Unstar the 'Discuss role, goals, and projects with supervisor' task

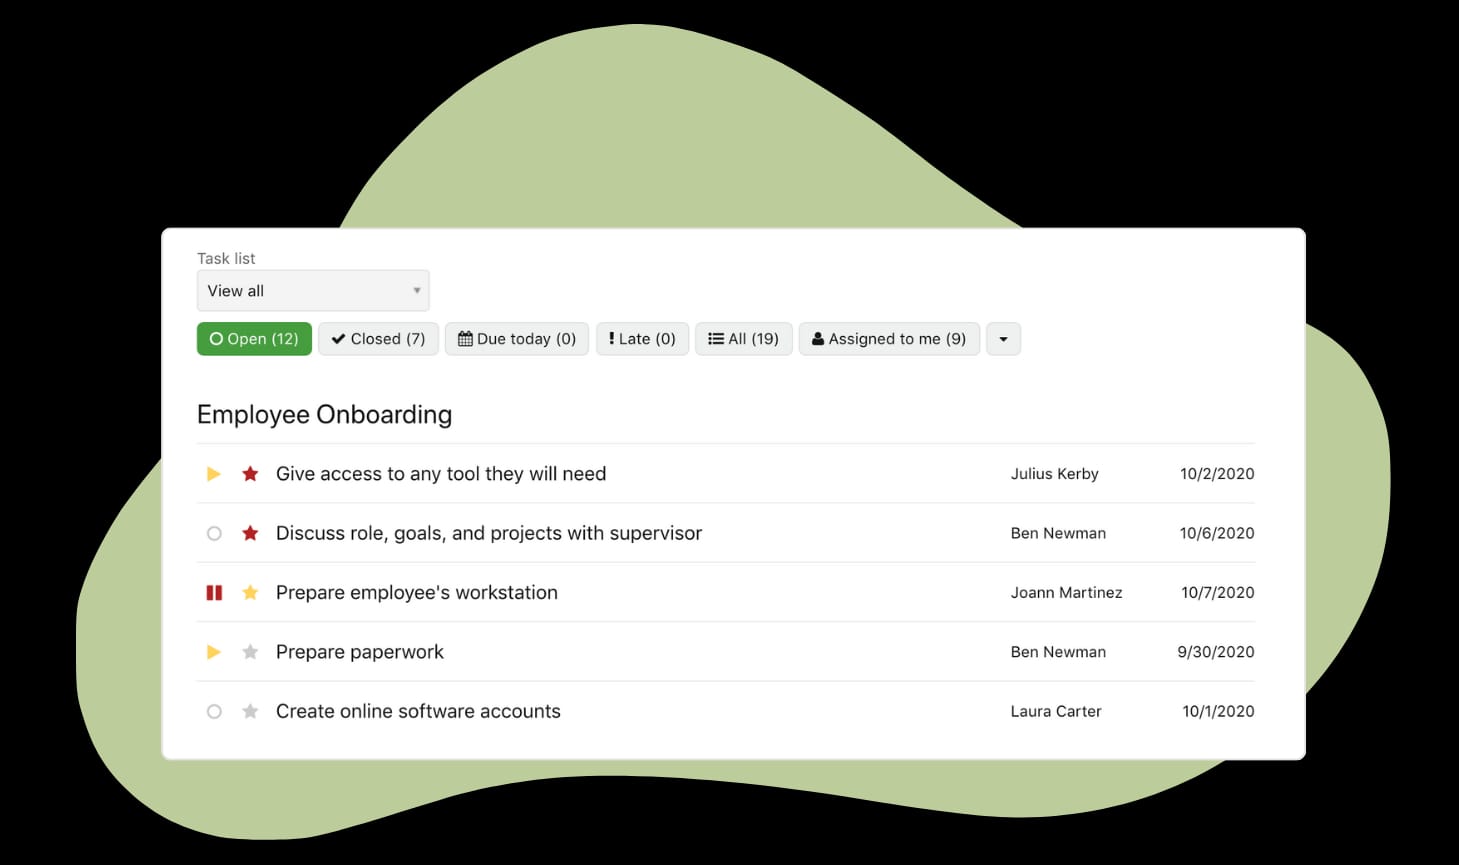point(249,532)
